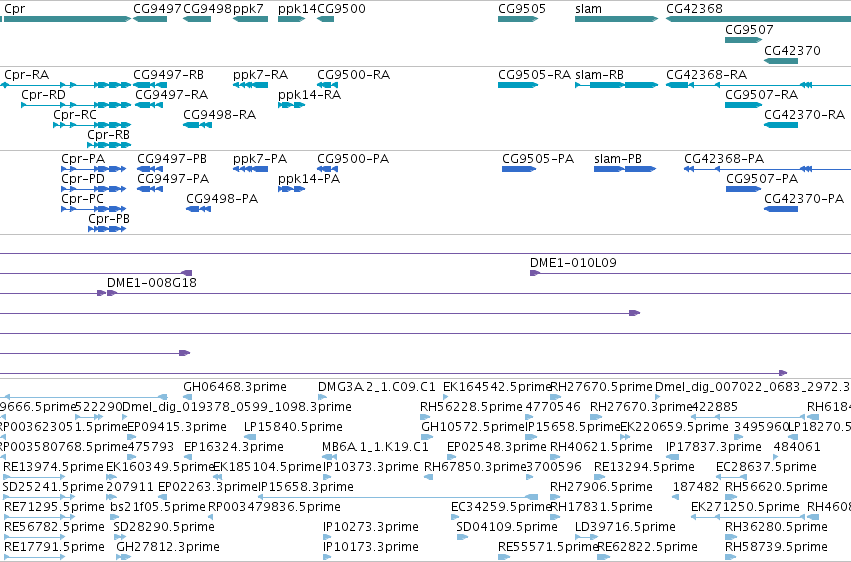Viewport: 851px width, 562px height.
Task: Select CG9507-RA transcript label
Action: tap(761, 95)
